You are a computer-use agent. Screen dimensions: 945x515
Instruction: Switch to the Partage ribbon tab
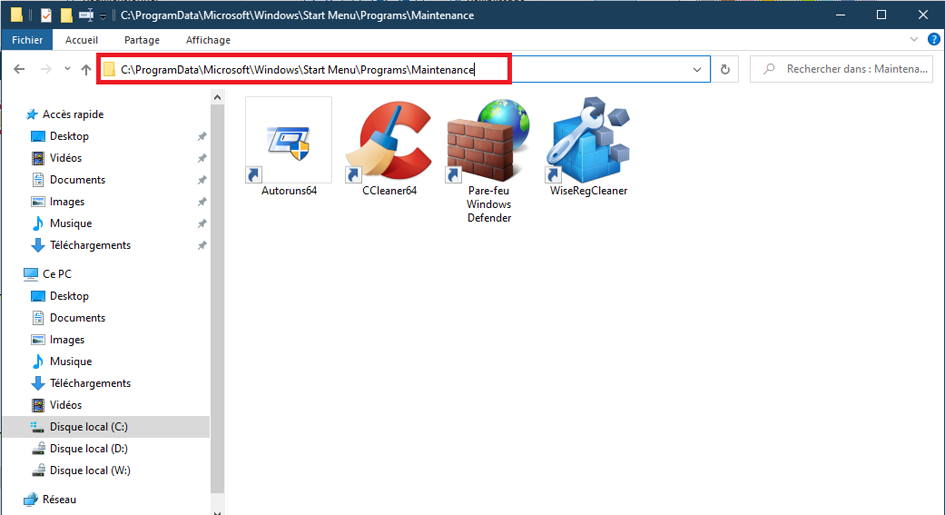tap(142, 40)
